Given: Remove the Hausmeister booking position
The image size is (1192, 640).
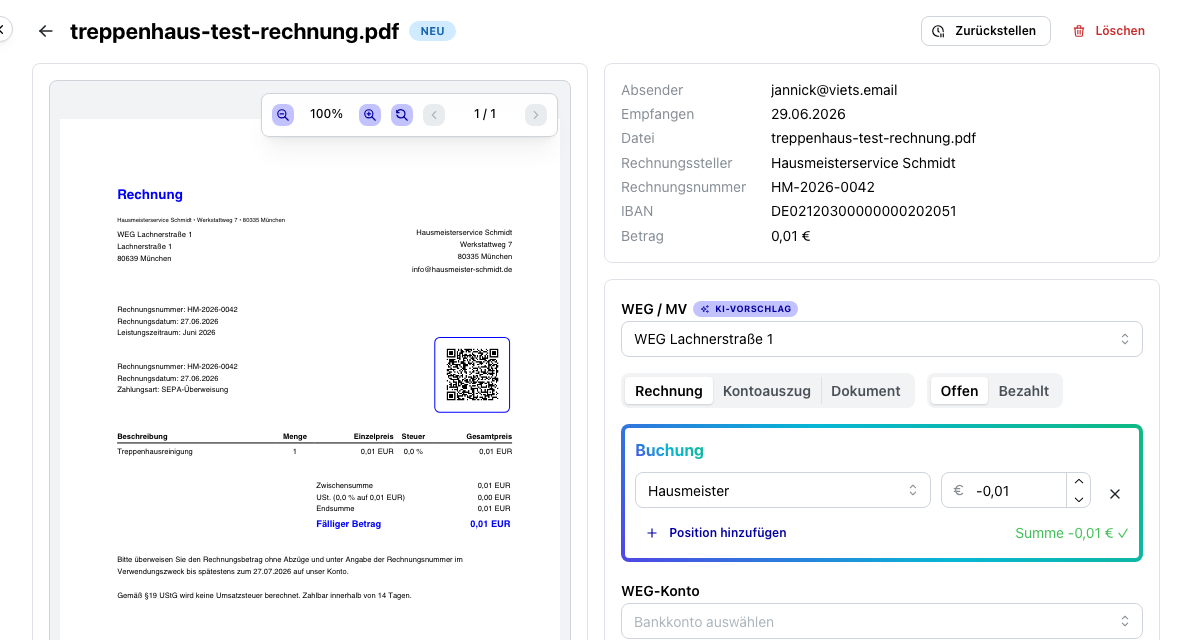Looking at the screenshot, I should coord(1114,494).
